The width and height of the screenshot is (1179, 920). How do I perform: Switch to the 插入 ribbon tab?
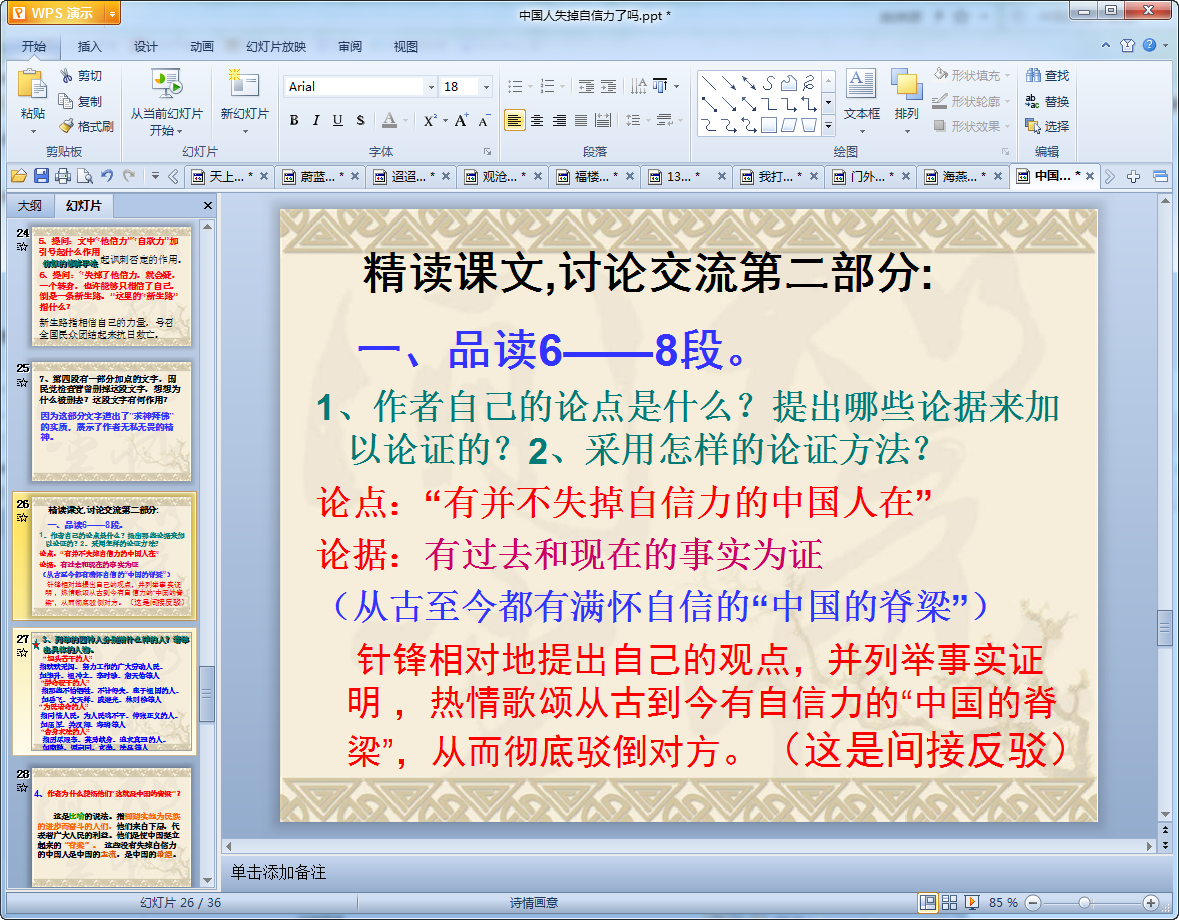pos(89,47)
